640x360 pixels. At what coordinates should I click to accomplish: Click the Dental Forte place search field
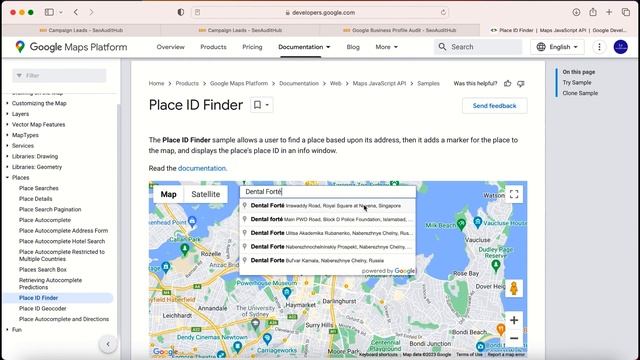pyautogui.click(x=328, y=191)
